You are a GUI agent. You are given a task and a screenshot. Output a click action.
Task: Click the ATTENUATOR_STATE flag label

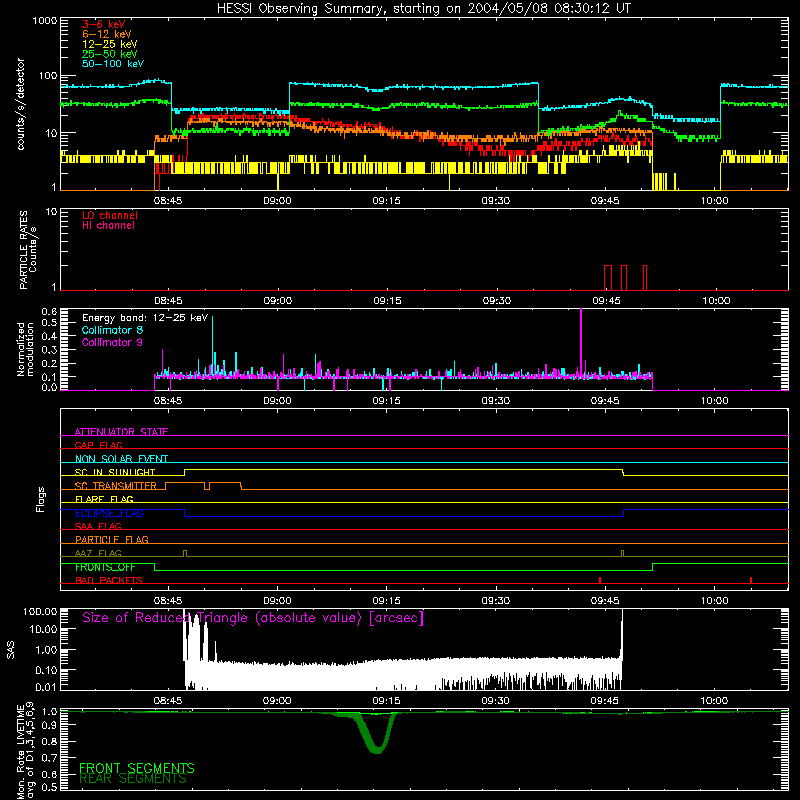coord(121,432)
